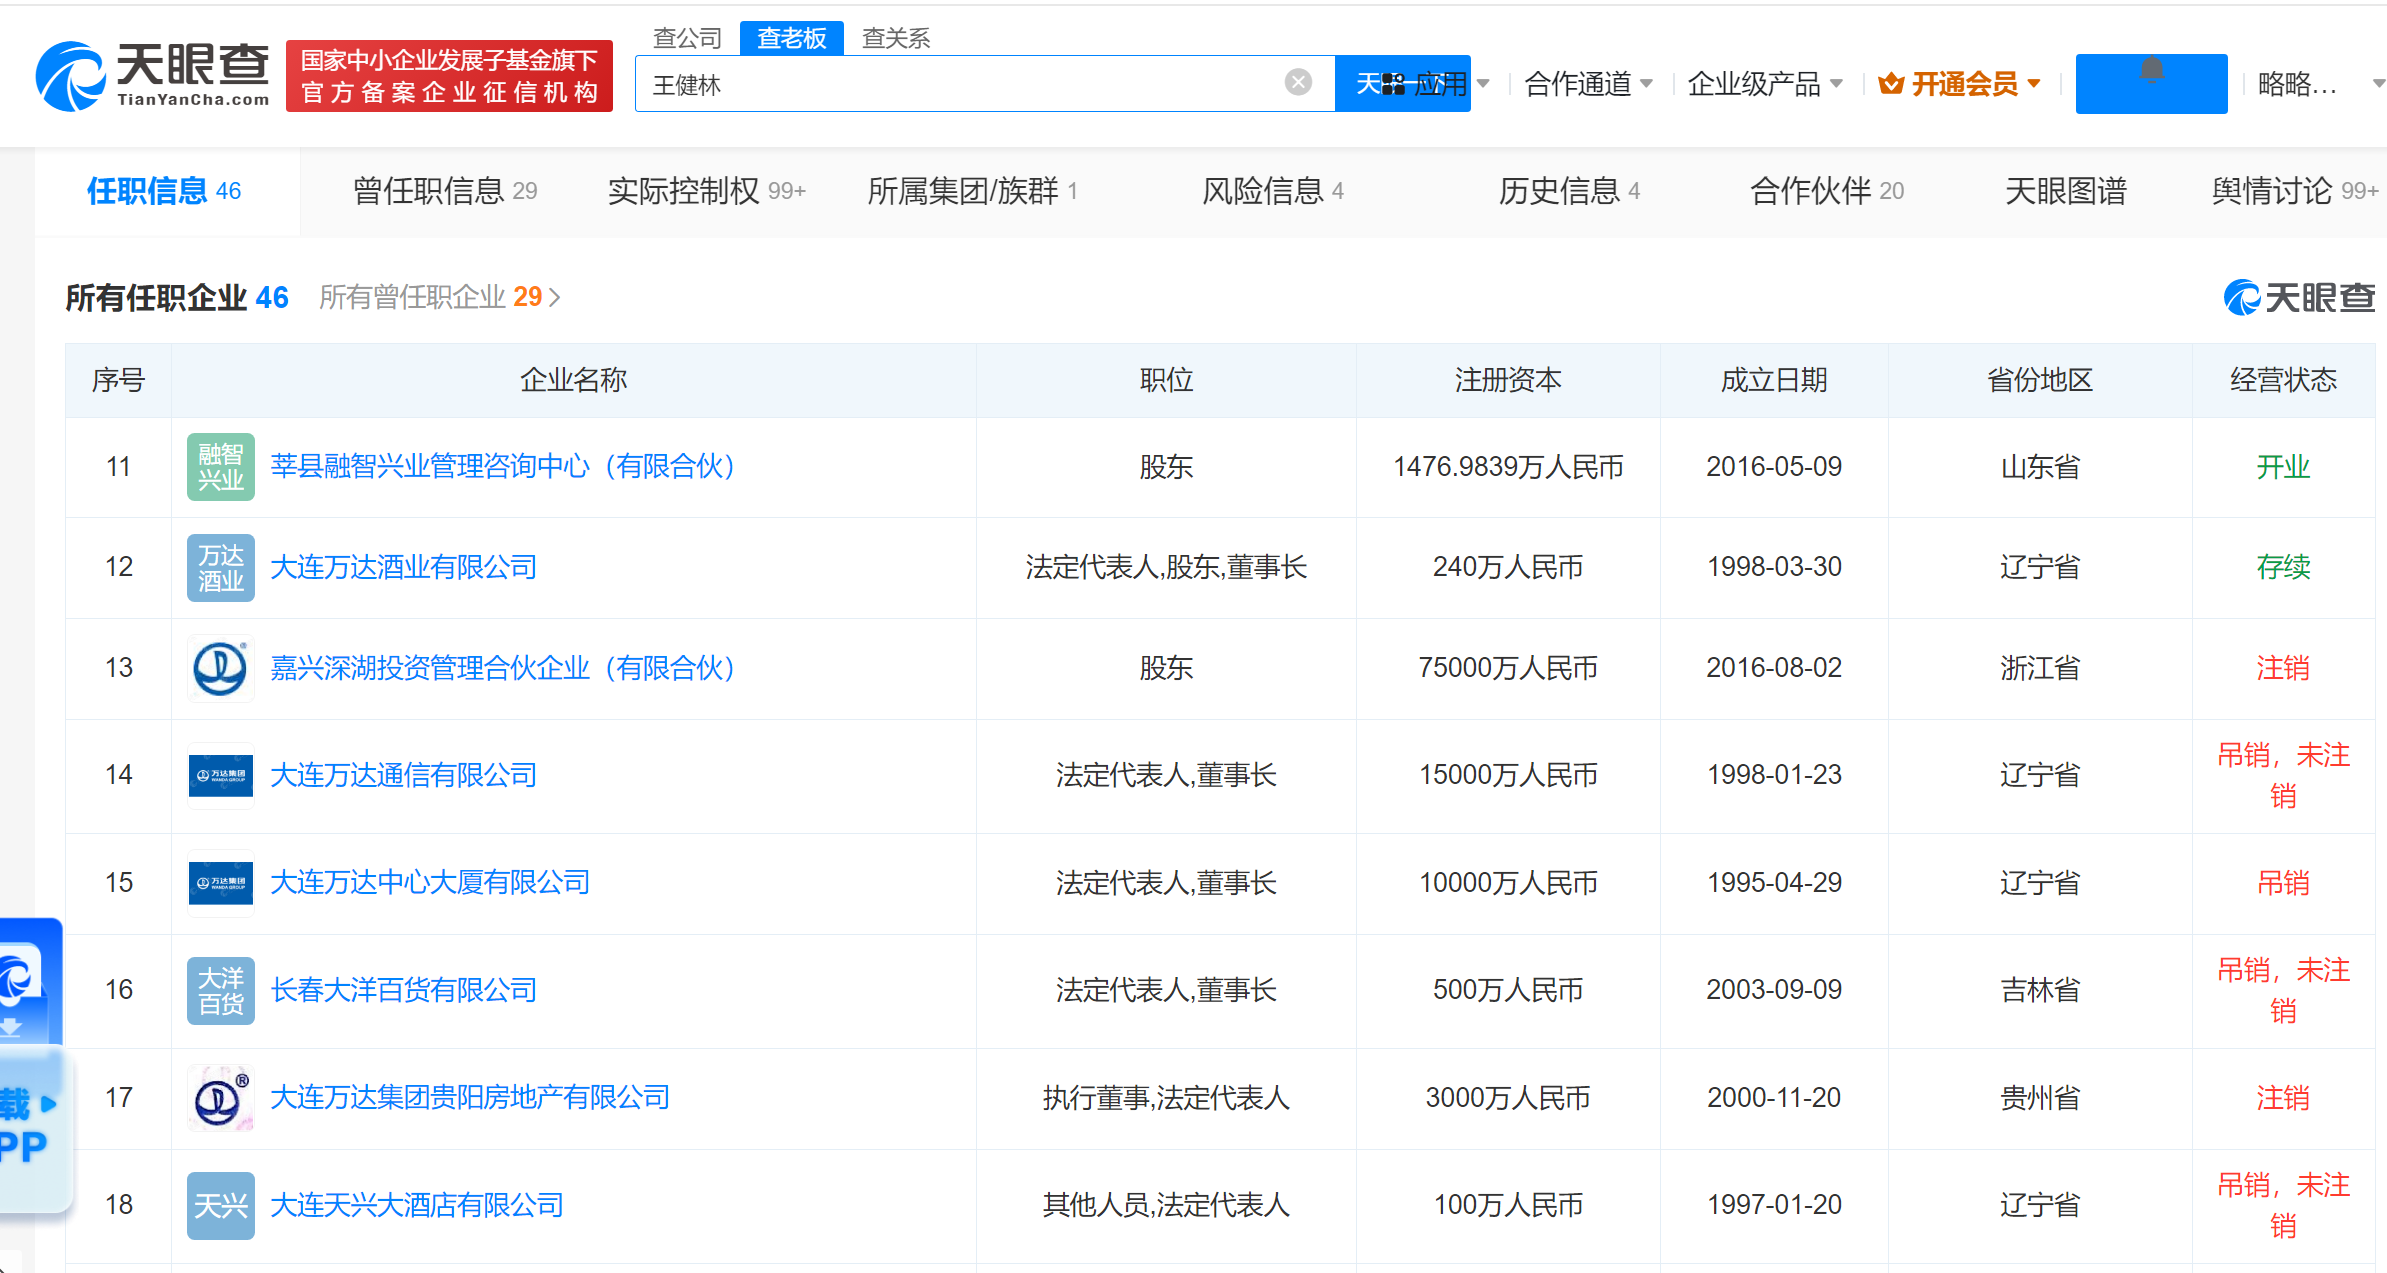This screenshot has width=2387, height=1273.
Task: Open 所有曾任职企业 29 link
Action: pos(439,297)
